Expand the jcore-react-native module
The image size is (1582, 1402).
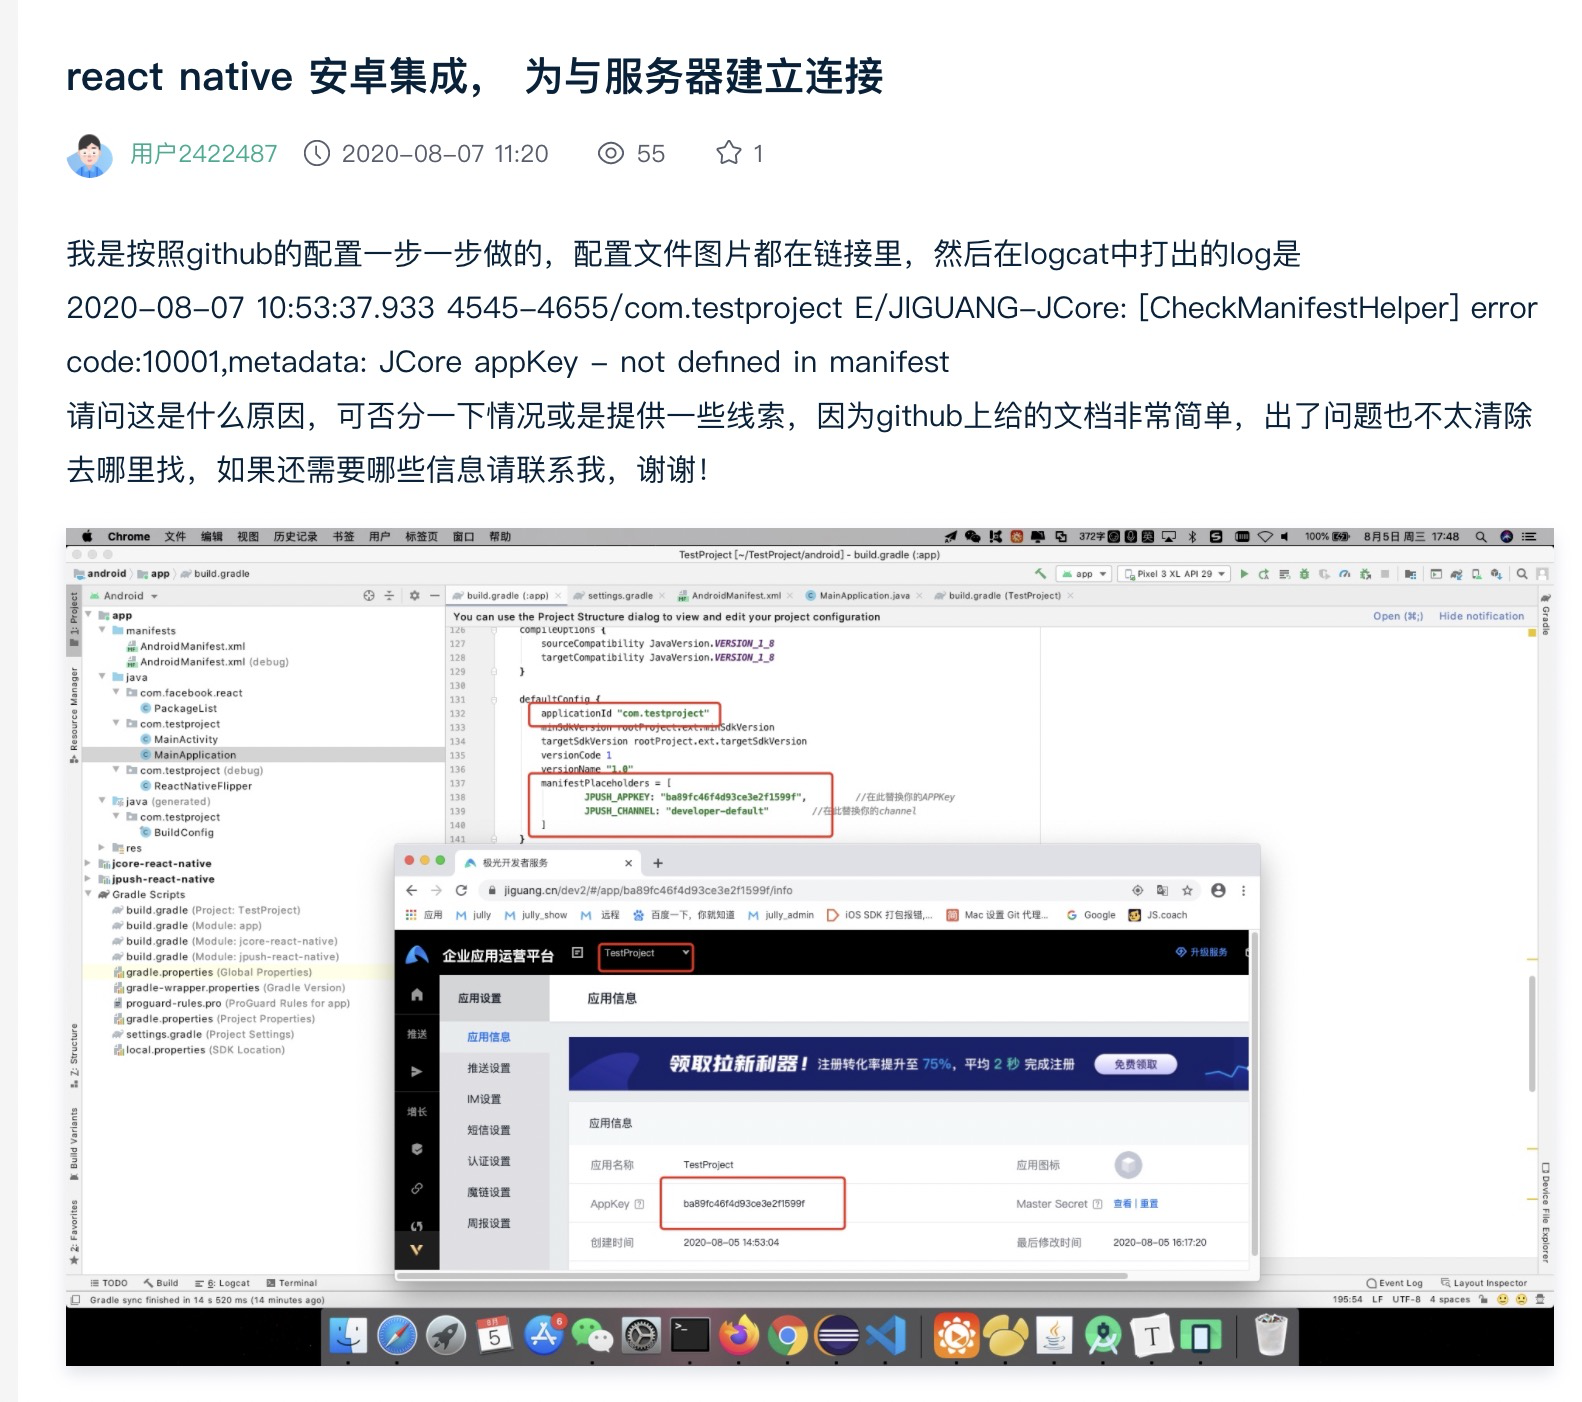tap(89, 864)
